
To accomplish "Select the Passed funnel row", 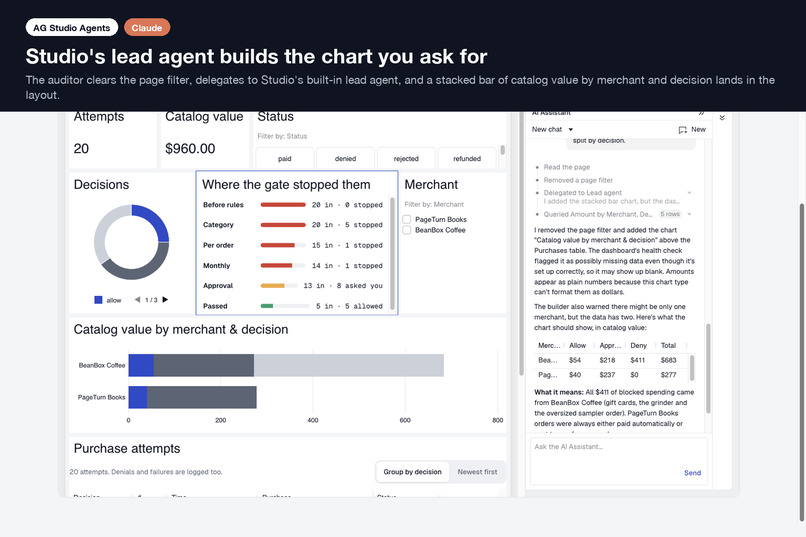I will (292, 306).
